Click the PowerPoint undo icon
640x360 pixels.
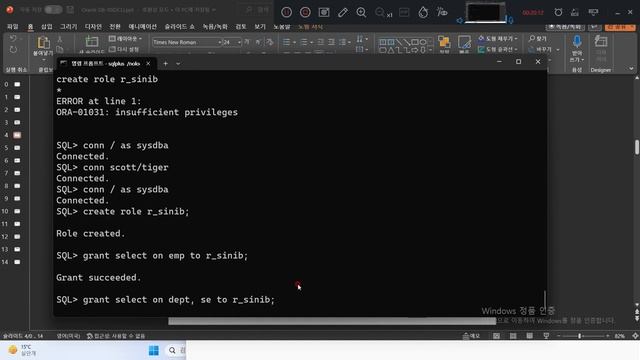pyautogui.click(x=13, y=38)
